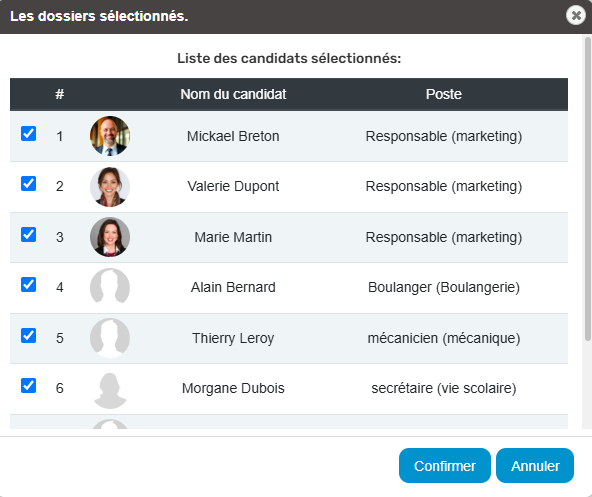Uncheck the checkbox for Valerie Dupont
Screen dimensions: 592x497
pos(28,184)
